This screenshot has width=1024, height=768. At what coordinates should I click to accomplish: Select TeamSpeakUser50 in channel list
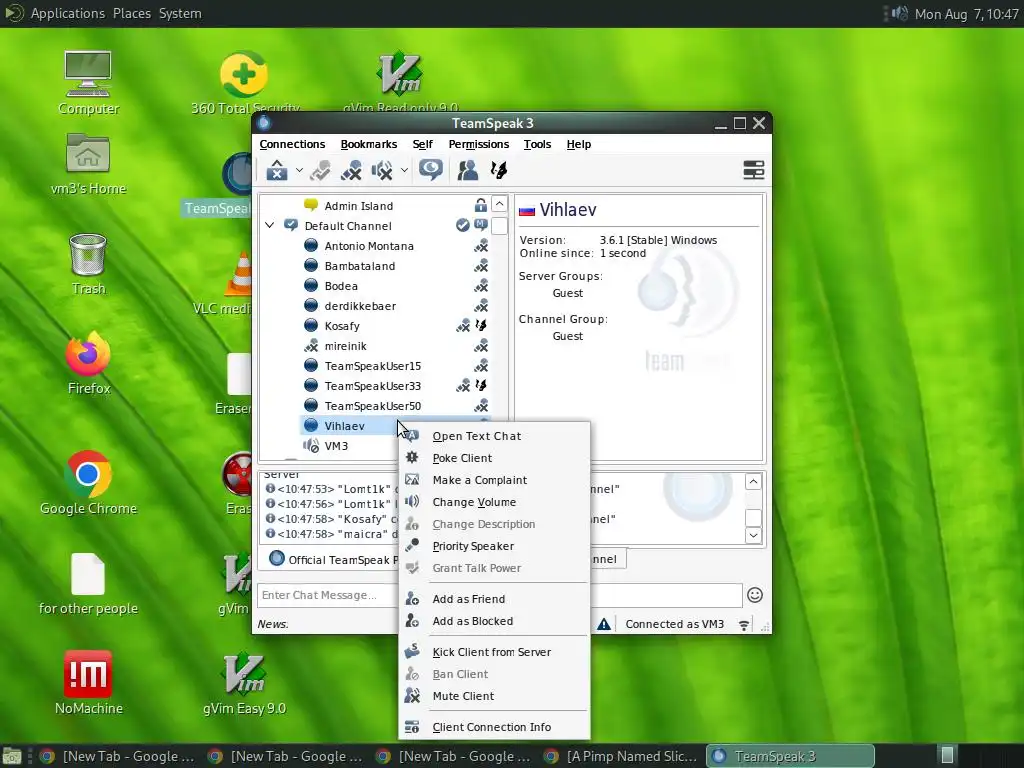click(x=373, y=406)
